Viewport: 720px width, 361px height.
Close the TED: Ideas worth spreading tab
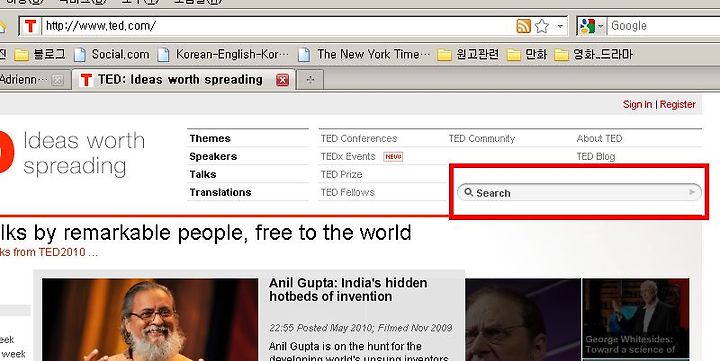(282, 80)
